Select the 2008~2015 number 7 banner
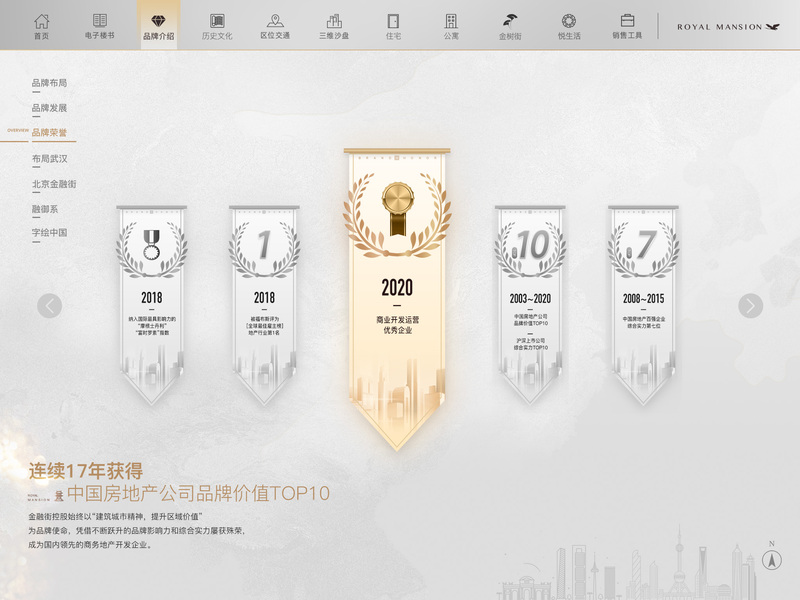The height and width of the screenshot is (600, 800). pyautogui.click(x=643, y=305)
